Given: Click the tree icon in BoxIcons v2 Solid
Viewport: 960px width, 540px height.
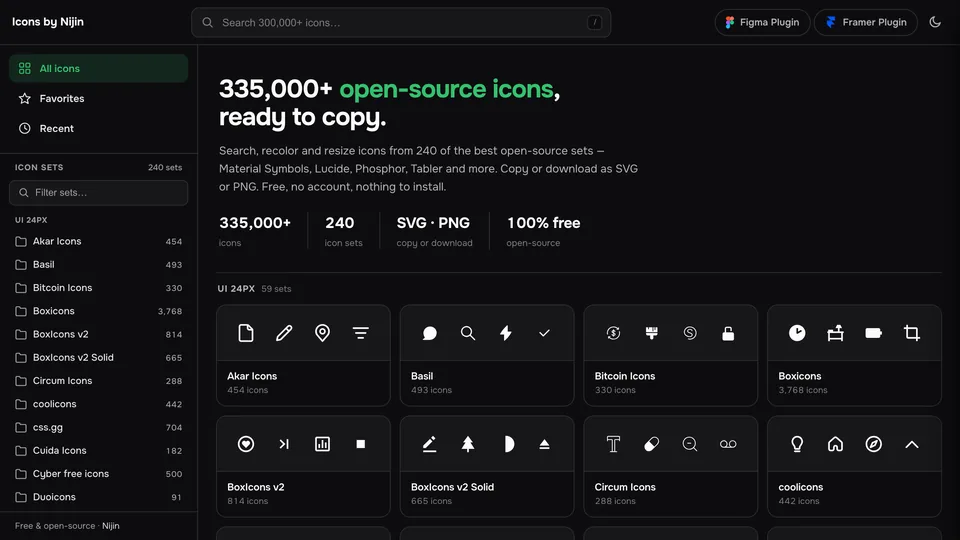Looking at the screenshot, I should [x=468, y=444].
